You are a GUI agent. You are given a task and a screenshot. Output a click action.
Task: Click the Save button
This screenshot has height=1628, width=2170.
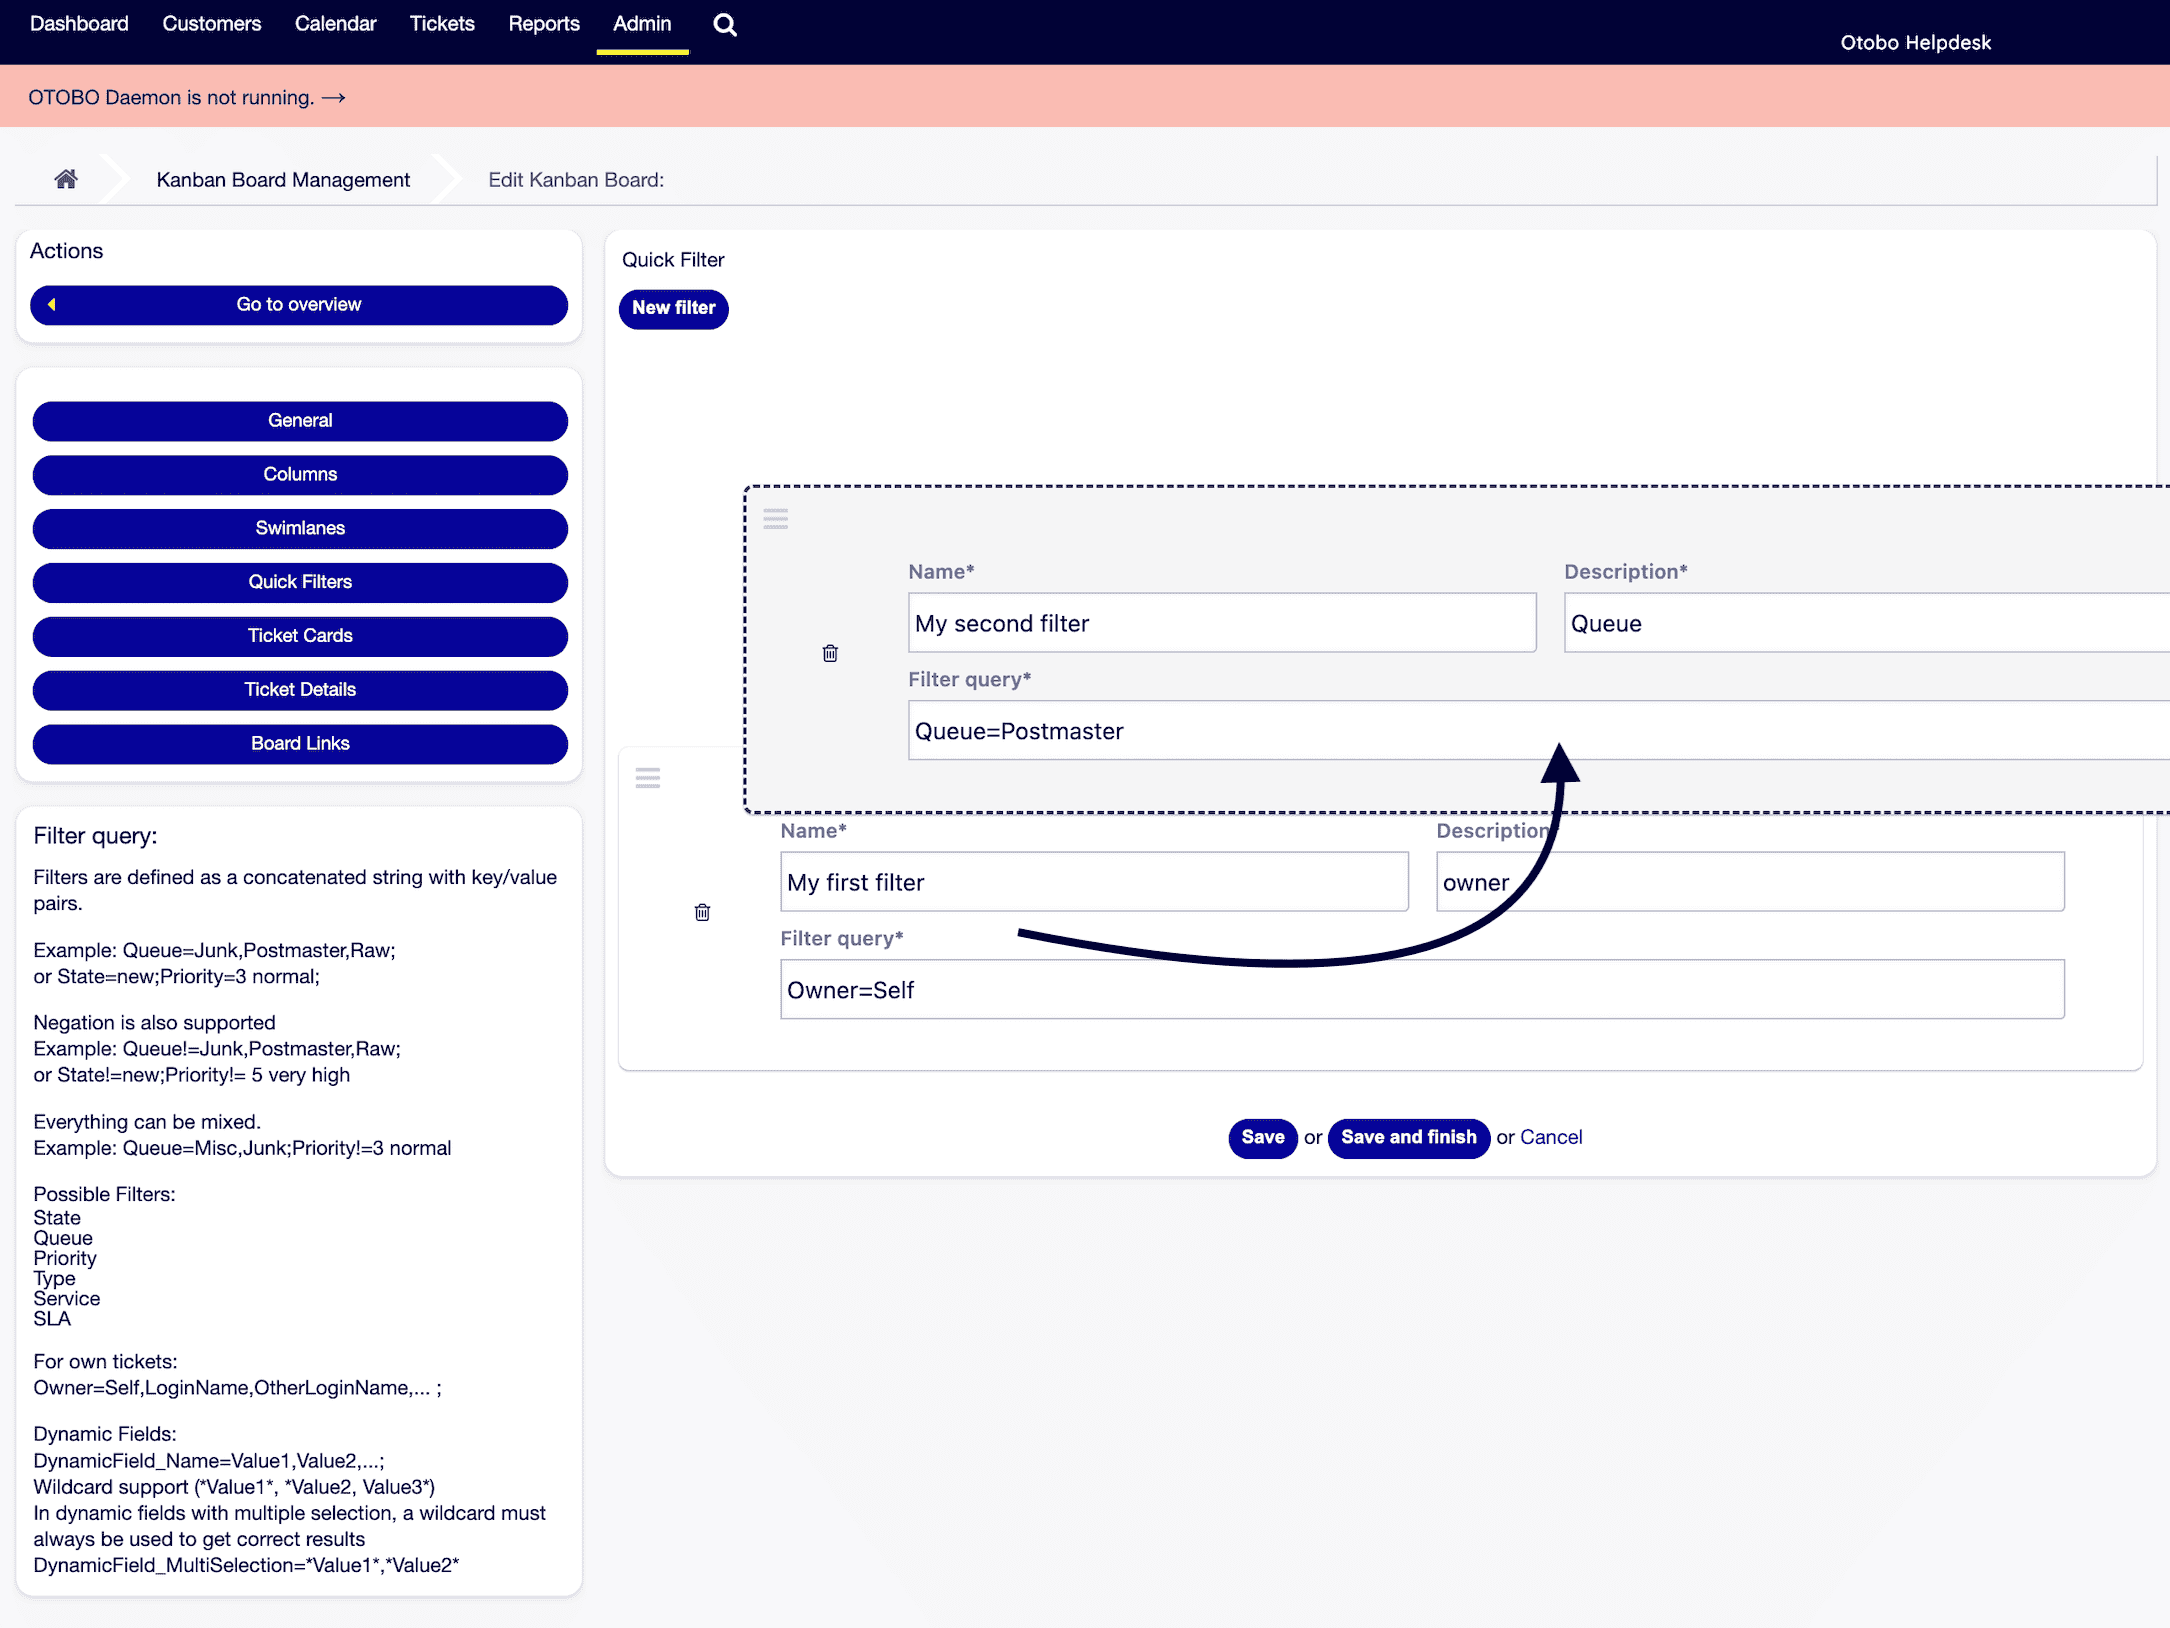pos(1263,1138)
